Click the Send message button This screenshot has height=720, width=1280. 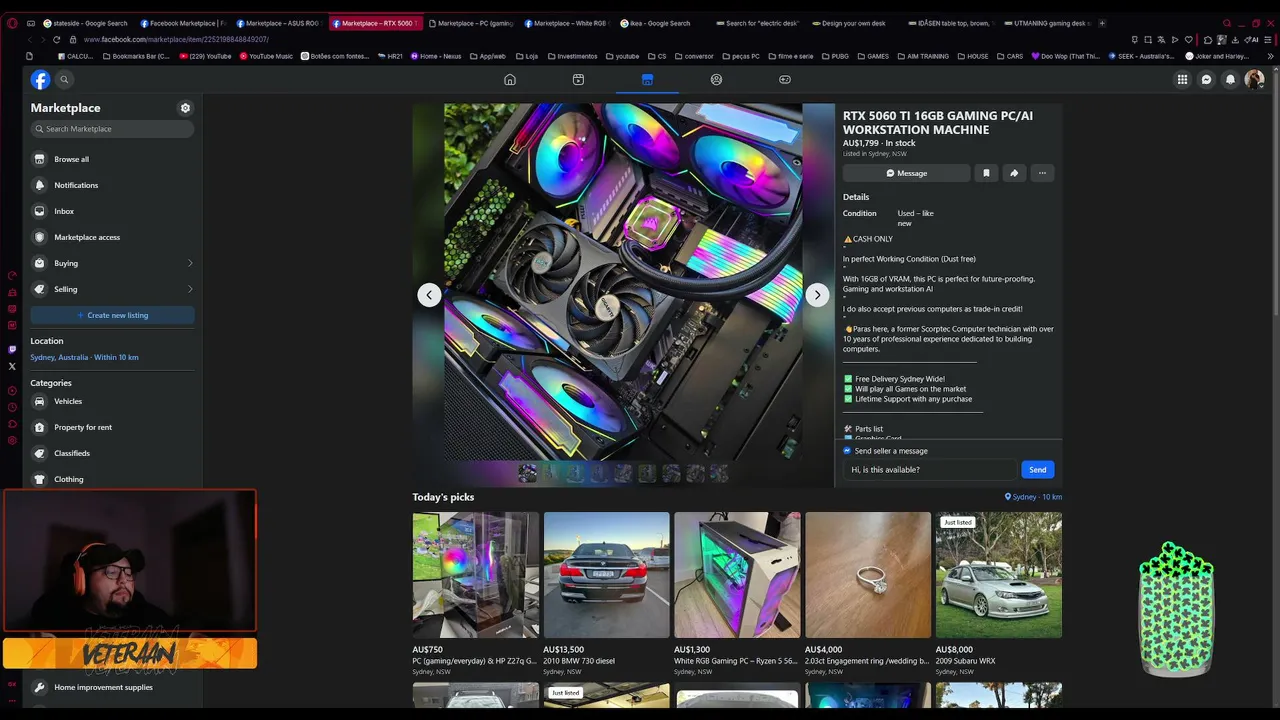1037,470
